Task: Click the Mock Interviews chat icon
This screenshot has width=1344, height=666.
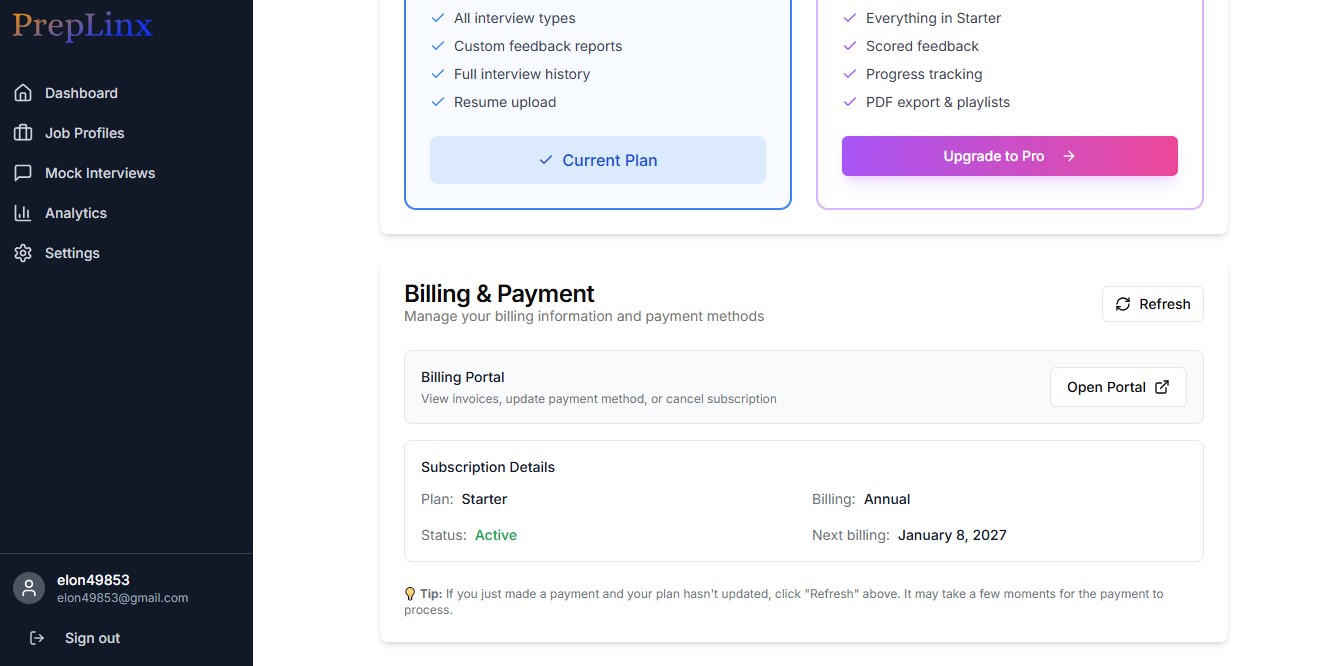Action: click(23, 173)
